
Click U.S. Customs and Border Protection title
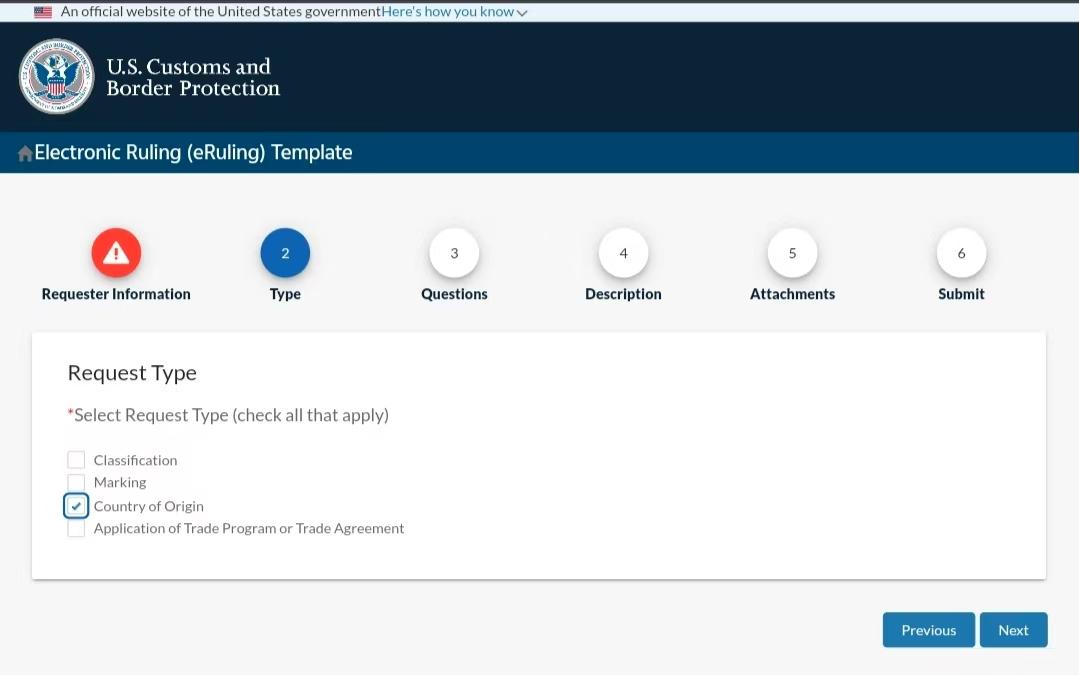coord(193,77)
